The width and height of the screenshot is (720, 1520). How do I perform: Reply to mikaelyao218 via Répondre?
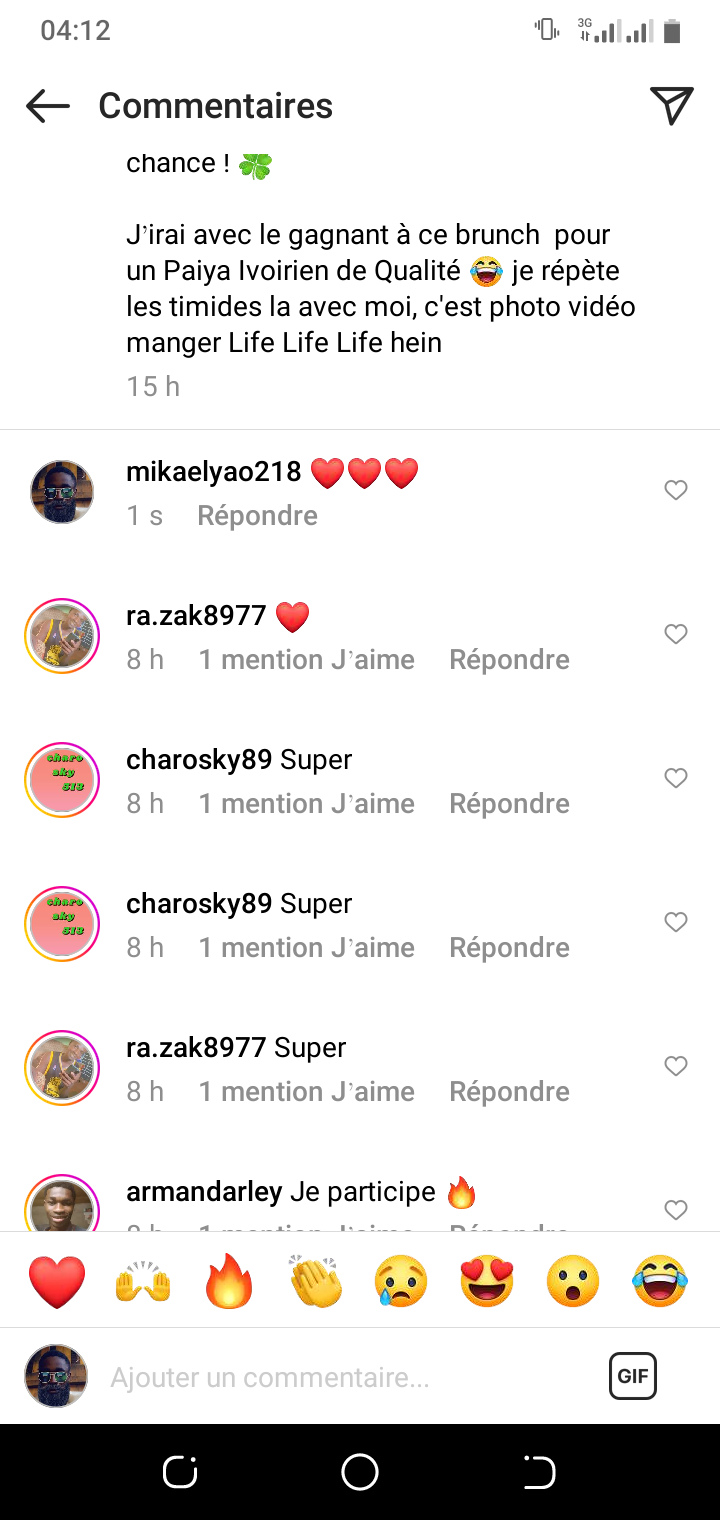257,516
